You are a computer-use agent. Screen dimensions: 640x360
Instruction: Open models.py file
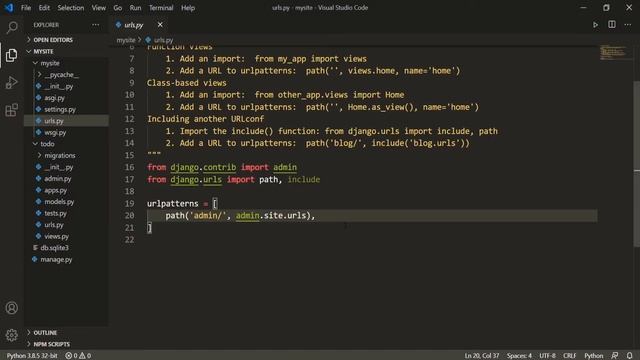tap(66, 202)
